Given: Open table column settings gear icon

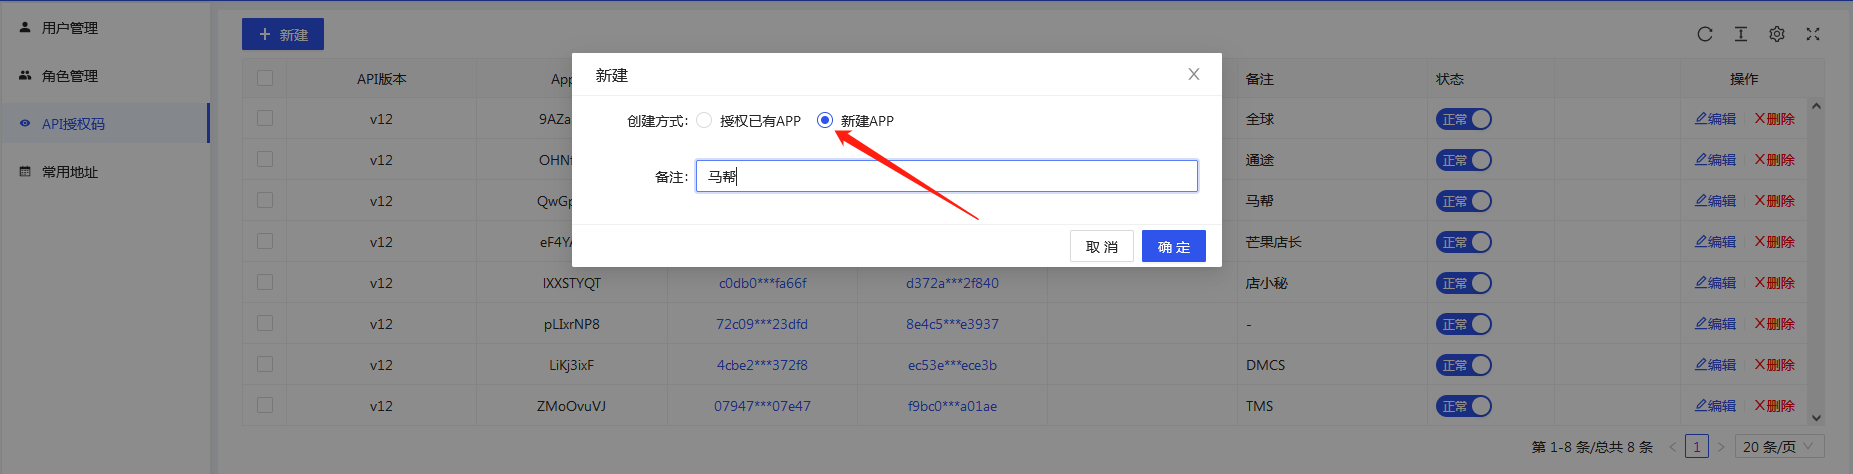Looking at the screenshot, I should [x=1777, y=34].
